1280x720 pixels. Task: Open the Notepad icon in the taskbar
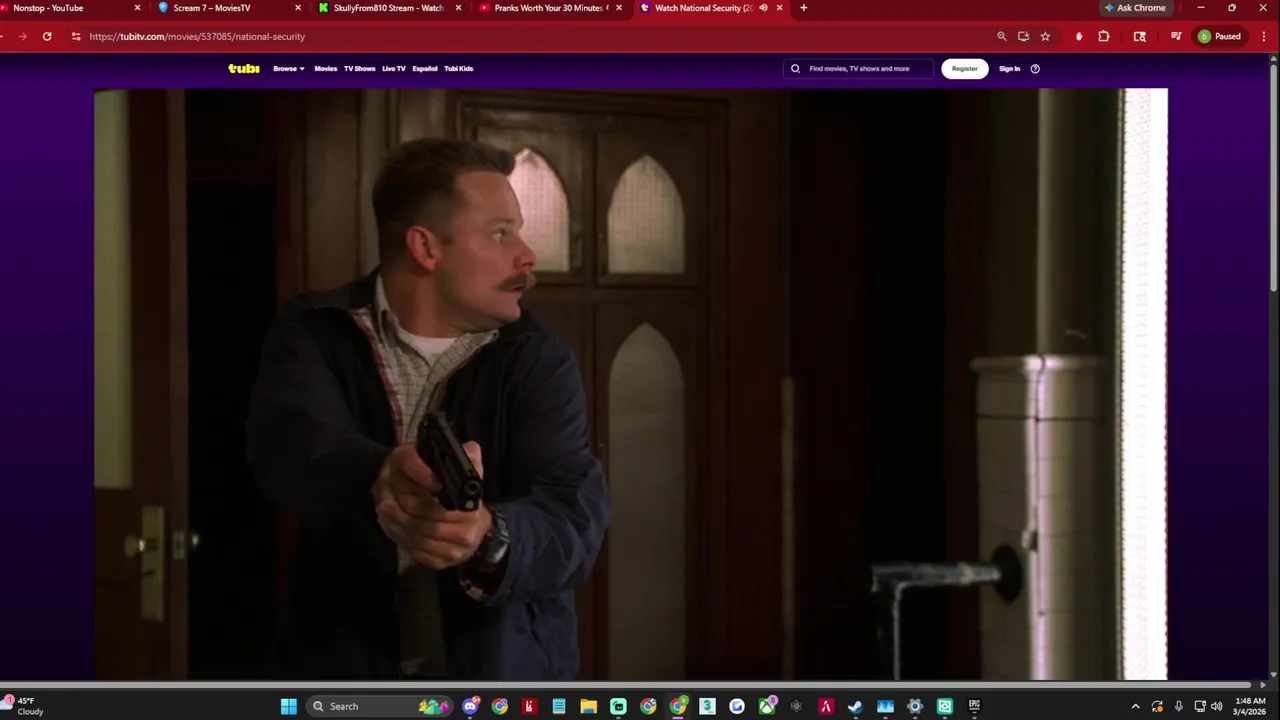(x=559, y=706)
